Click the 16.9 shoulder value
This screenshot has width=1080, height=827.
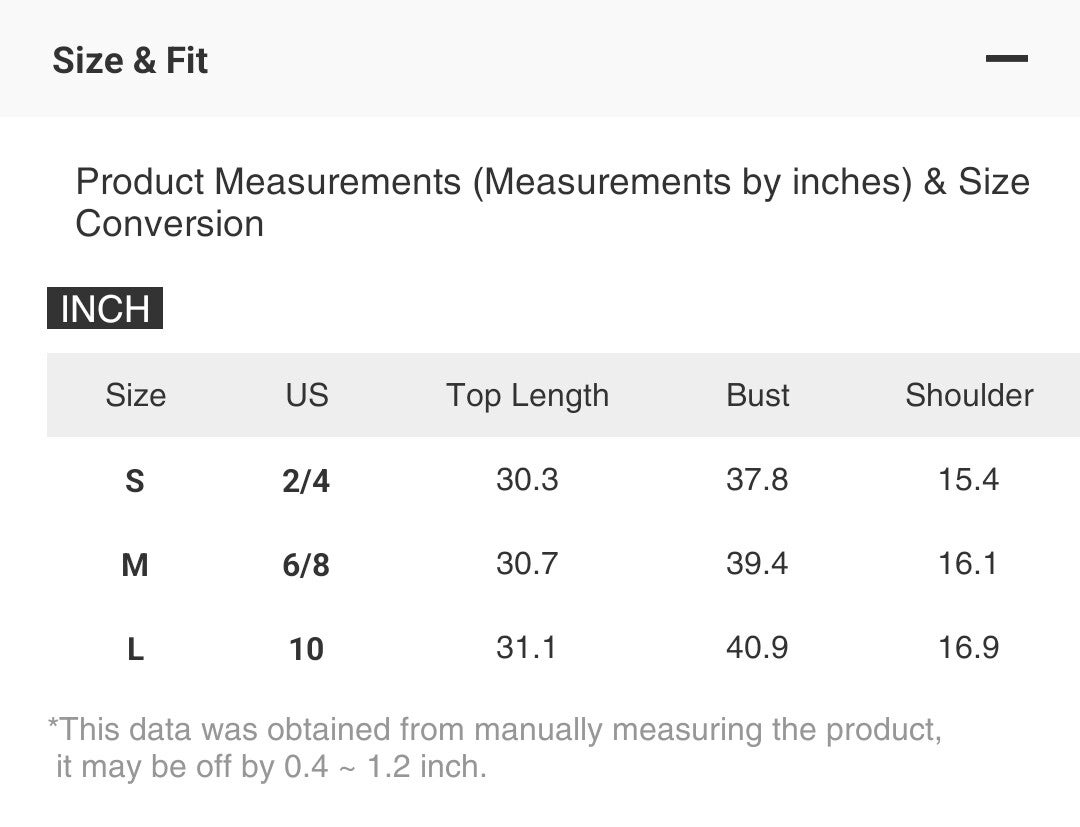(x=968, y=648)
